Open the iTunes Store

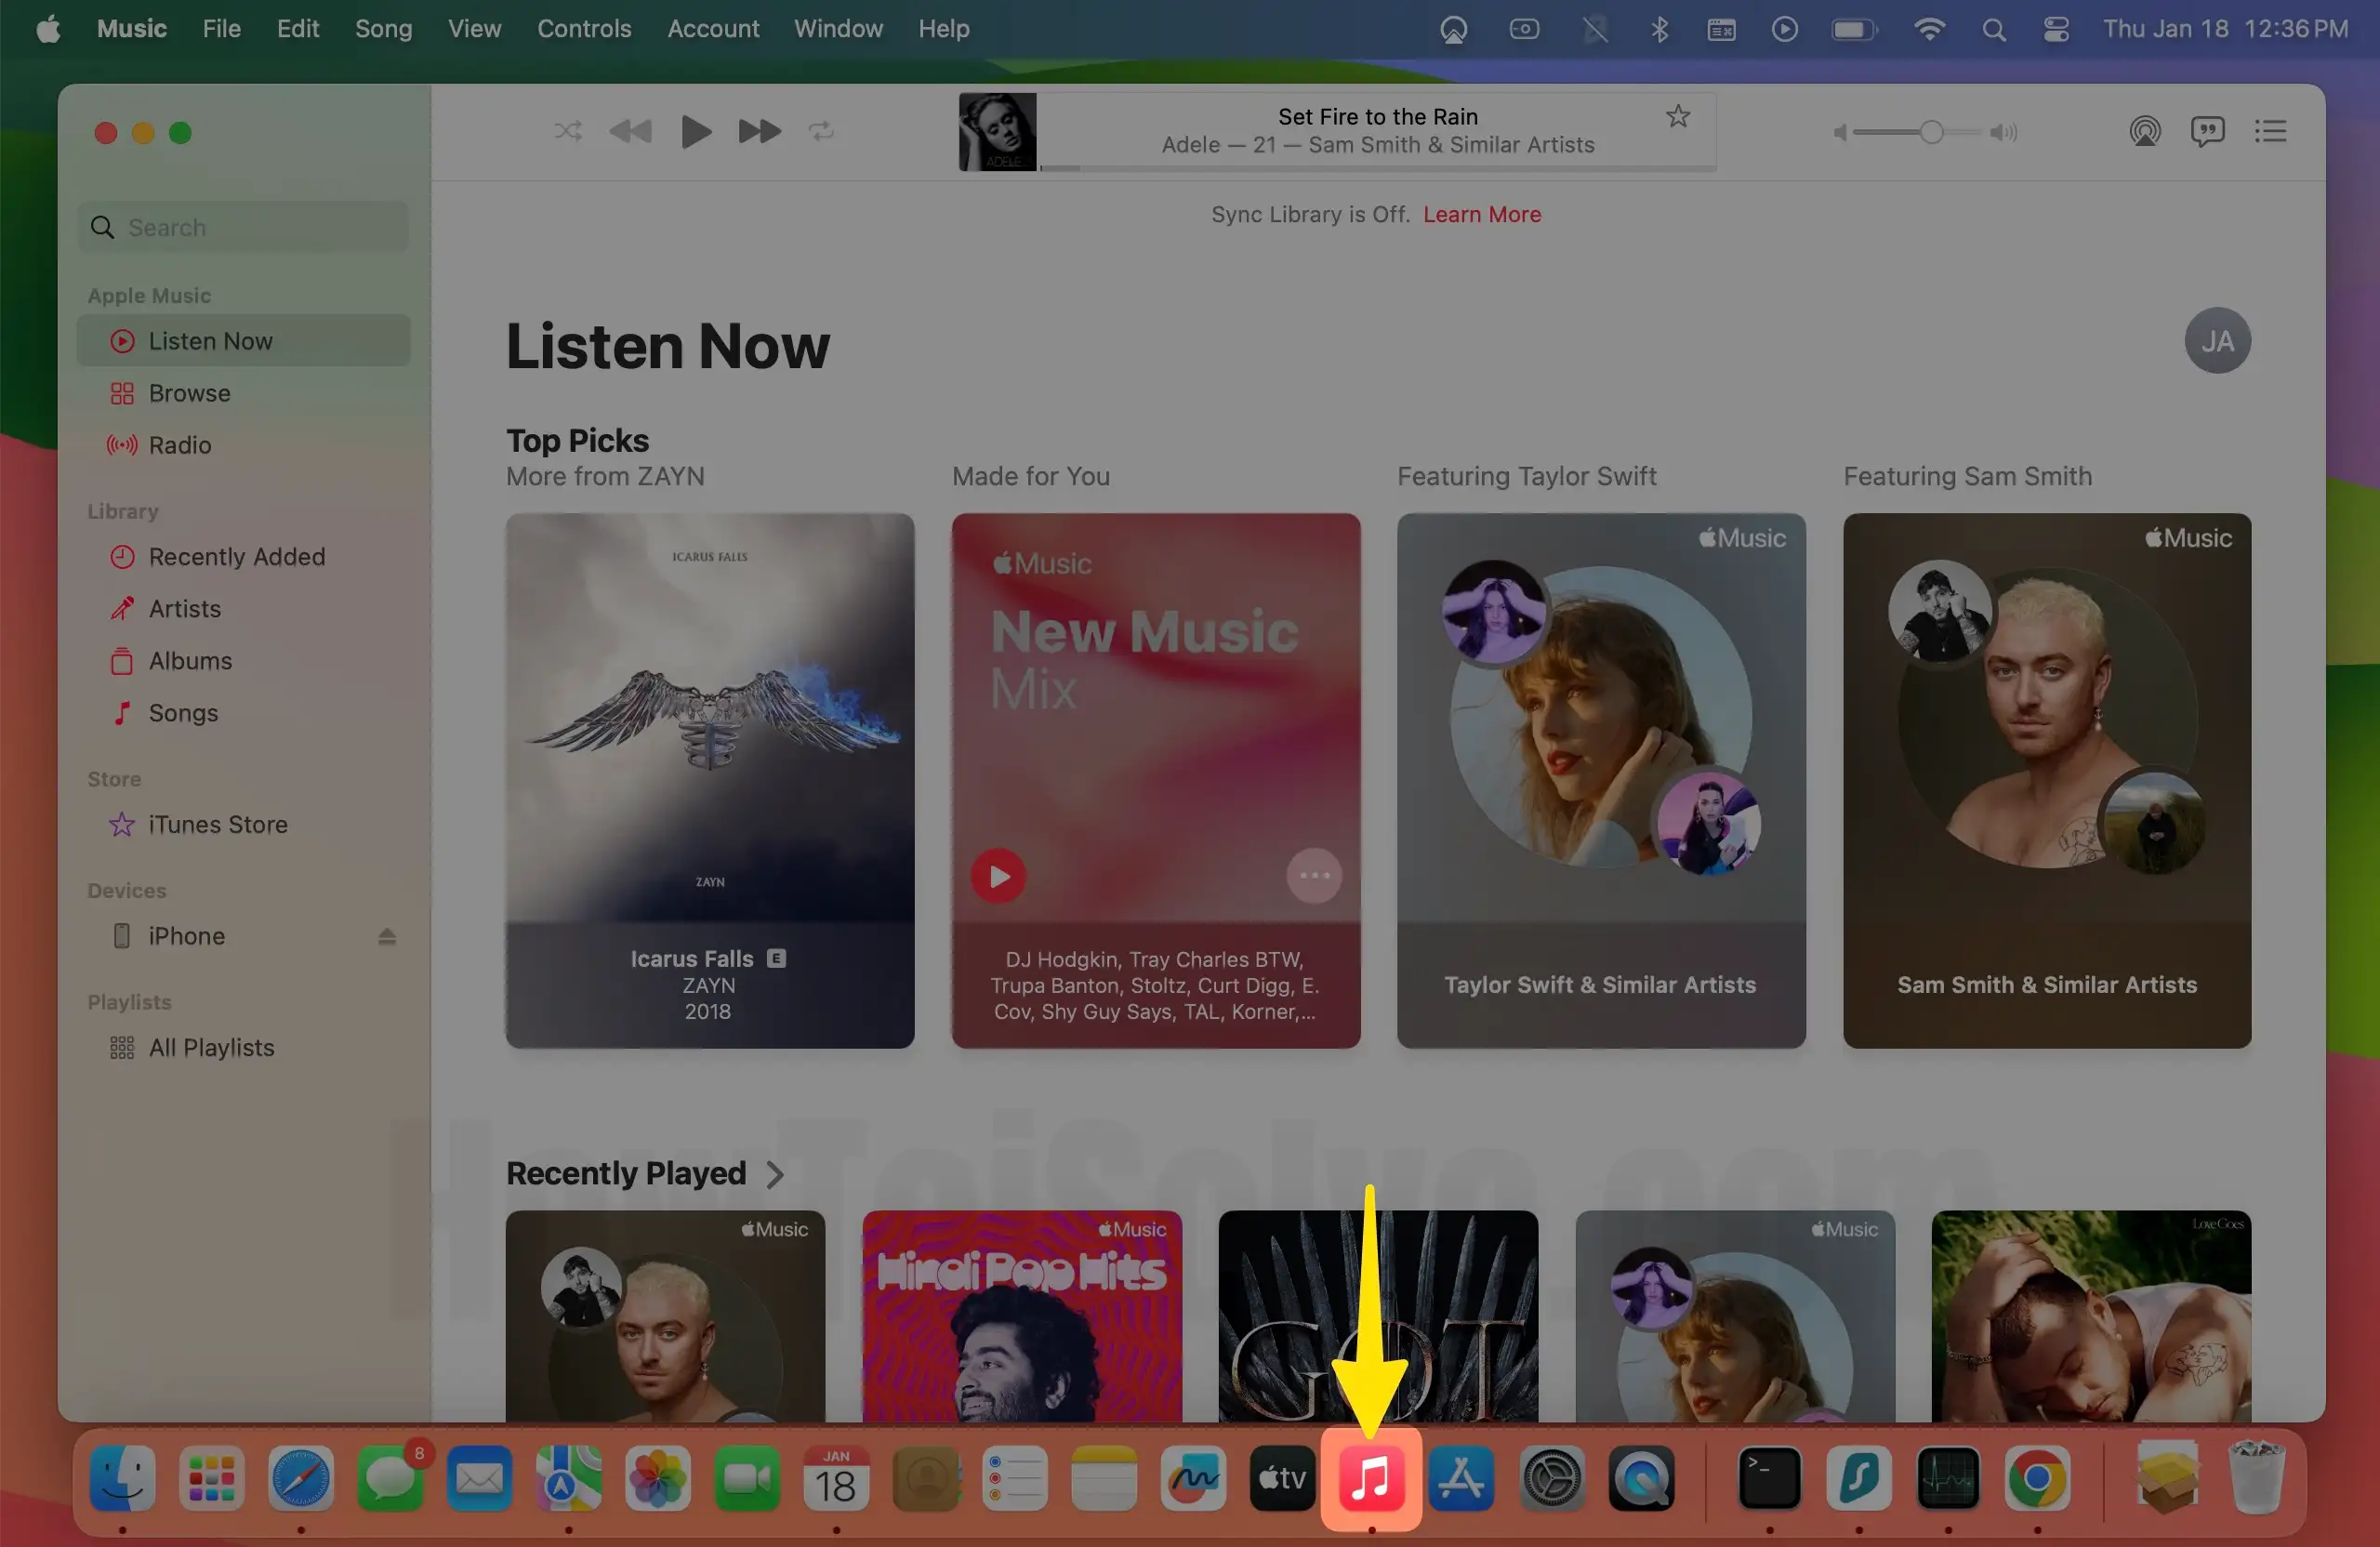243,825
